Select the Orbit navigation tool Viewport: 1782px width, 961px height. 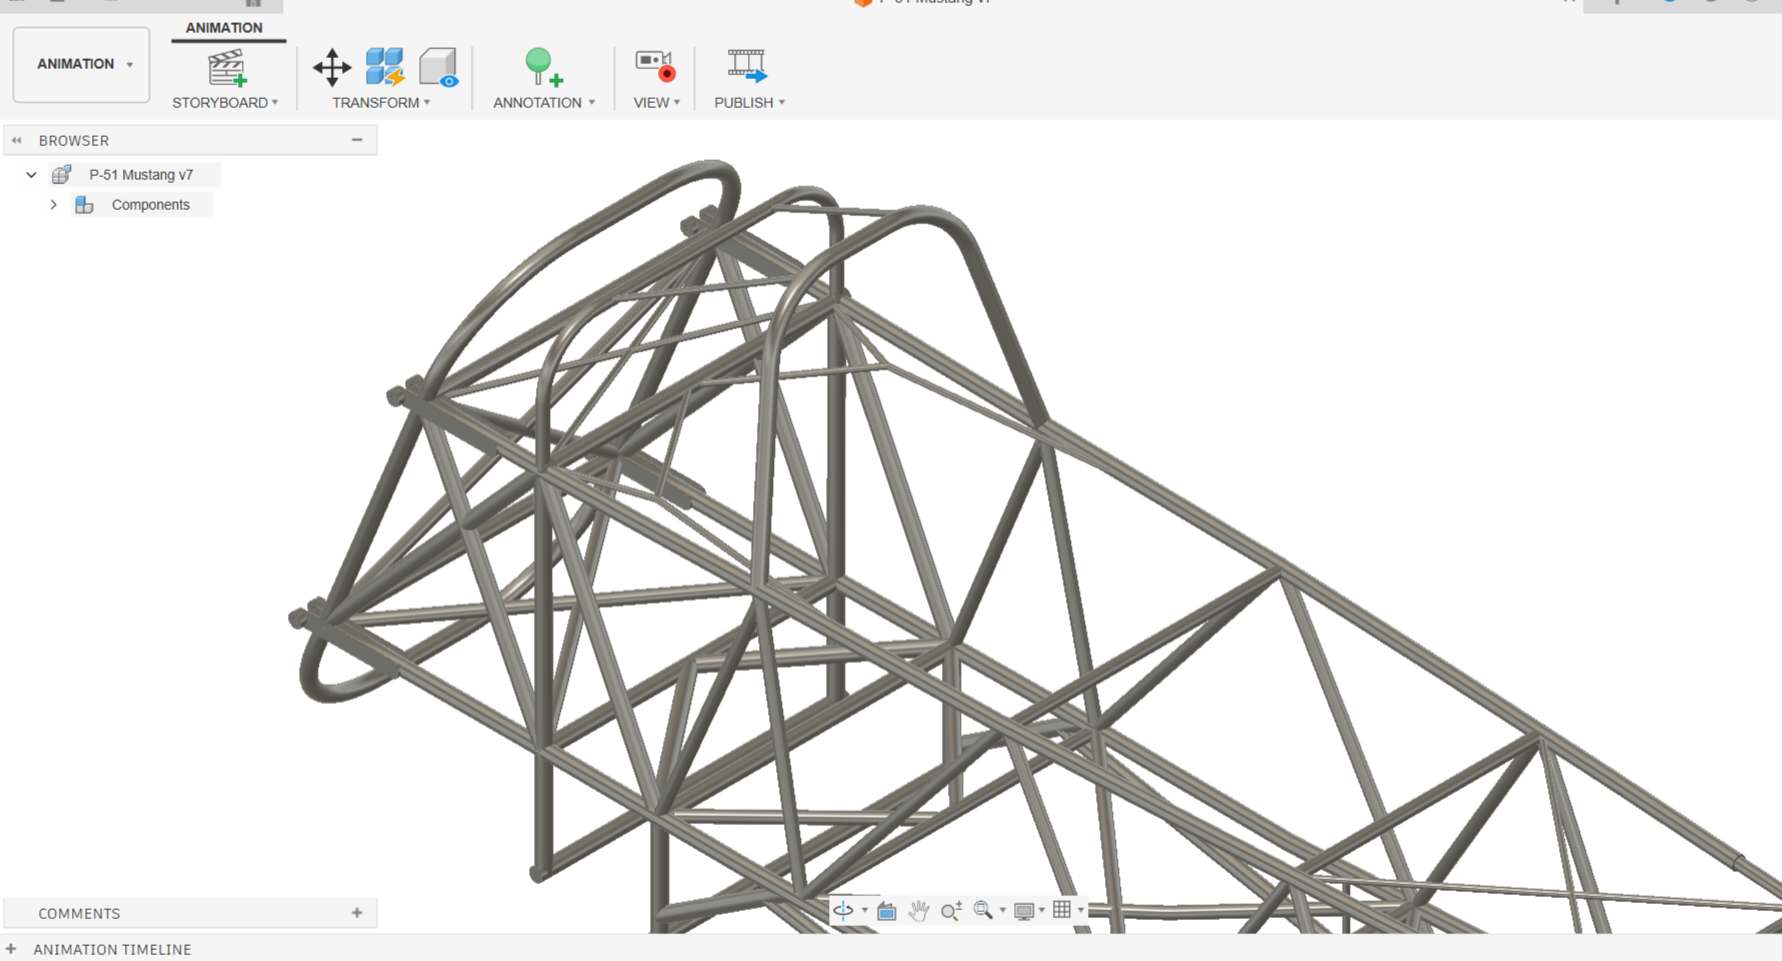coord(843,910)
